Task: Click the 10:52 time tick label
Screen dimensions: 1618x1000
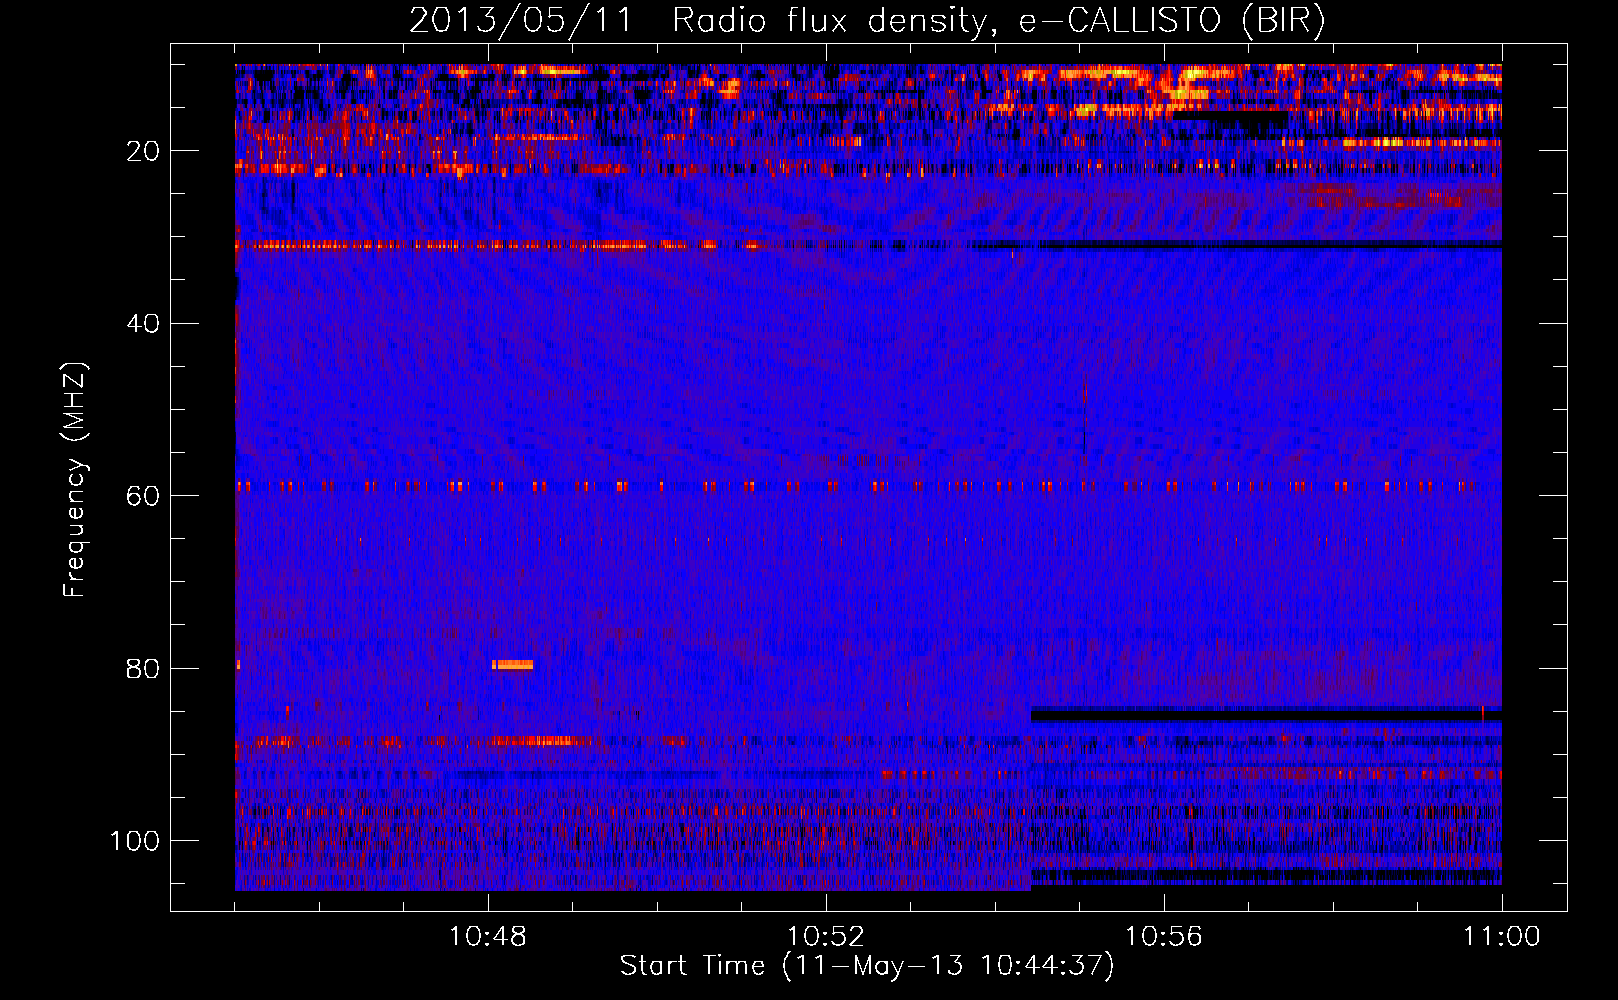Action: click(x=826, y=937)
